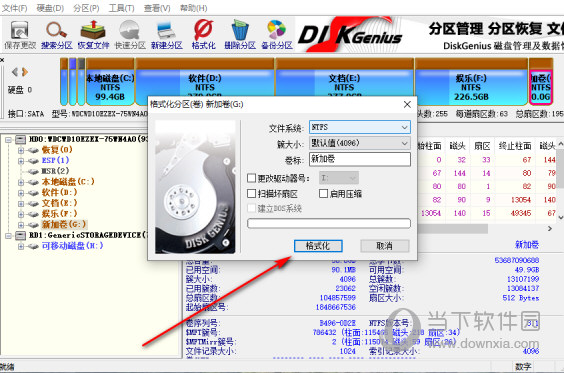564x373 pixels.
Task: Collapse the HD0 disk tree node
Action: pyautogui.click(x=8, y=140)
